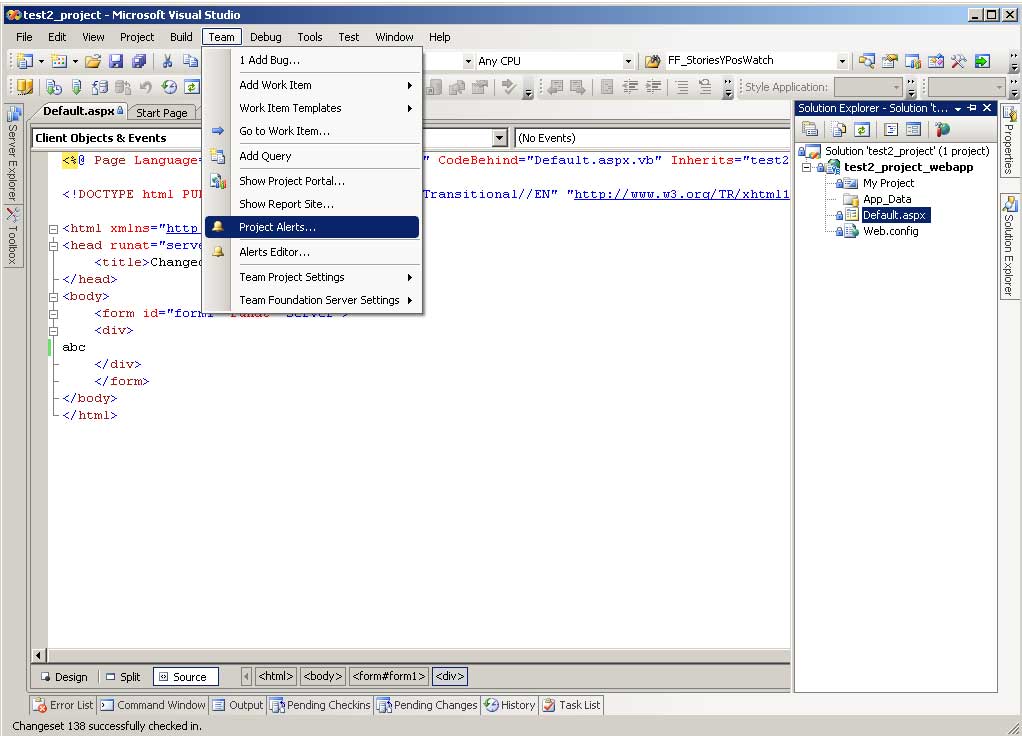Open the Debug menu
The image size is (1022, 736).
coord(266,37)
